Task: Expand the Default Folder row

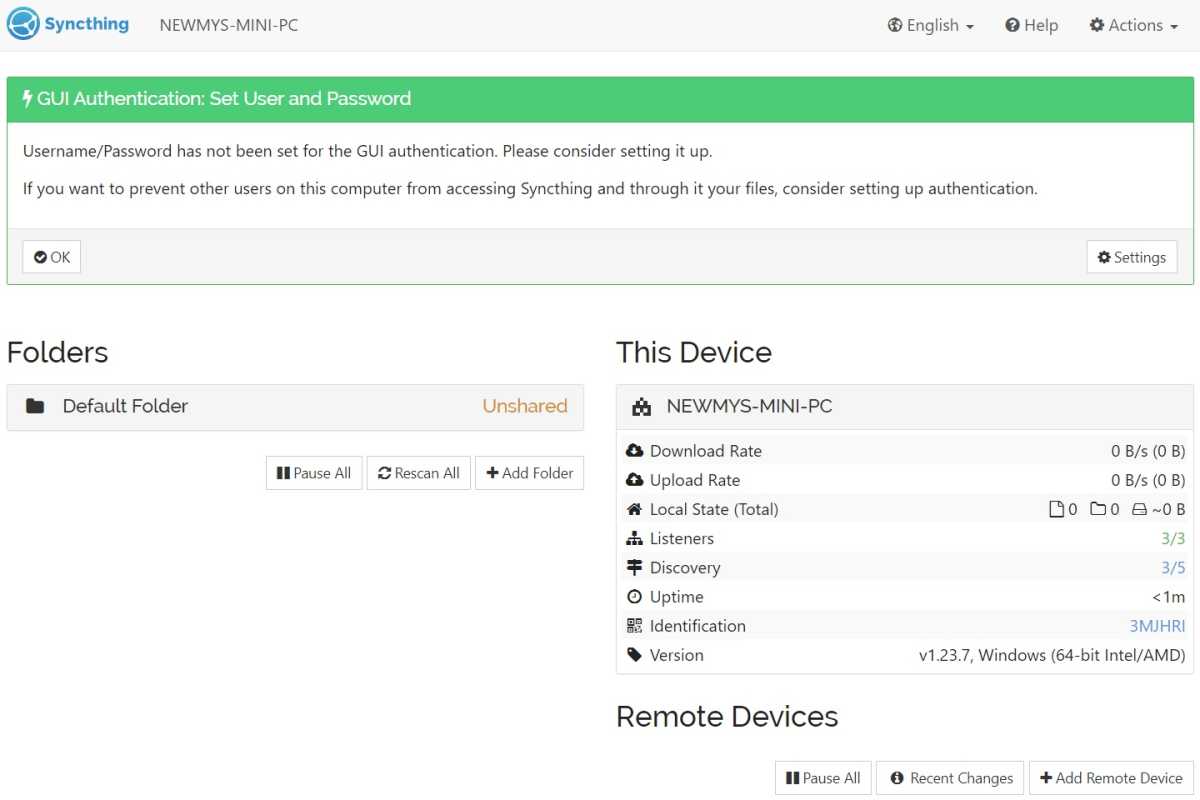Action: click(295, 407)
